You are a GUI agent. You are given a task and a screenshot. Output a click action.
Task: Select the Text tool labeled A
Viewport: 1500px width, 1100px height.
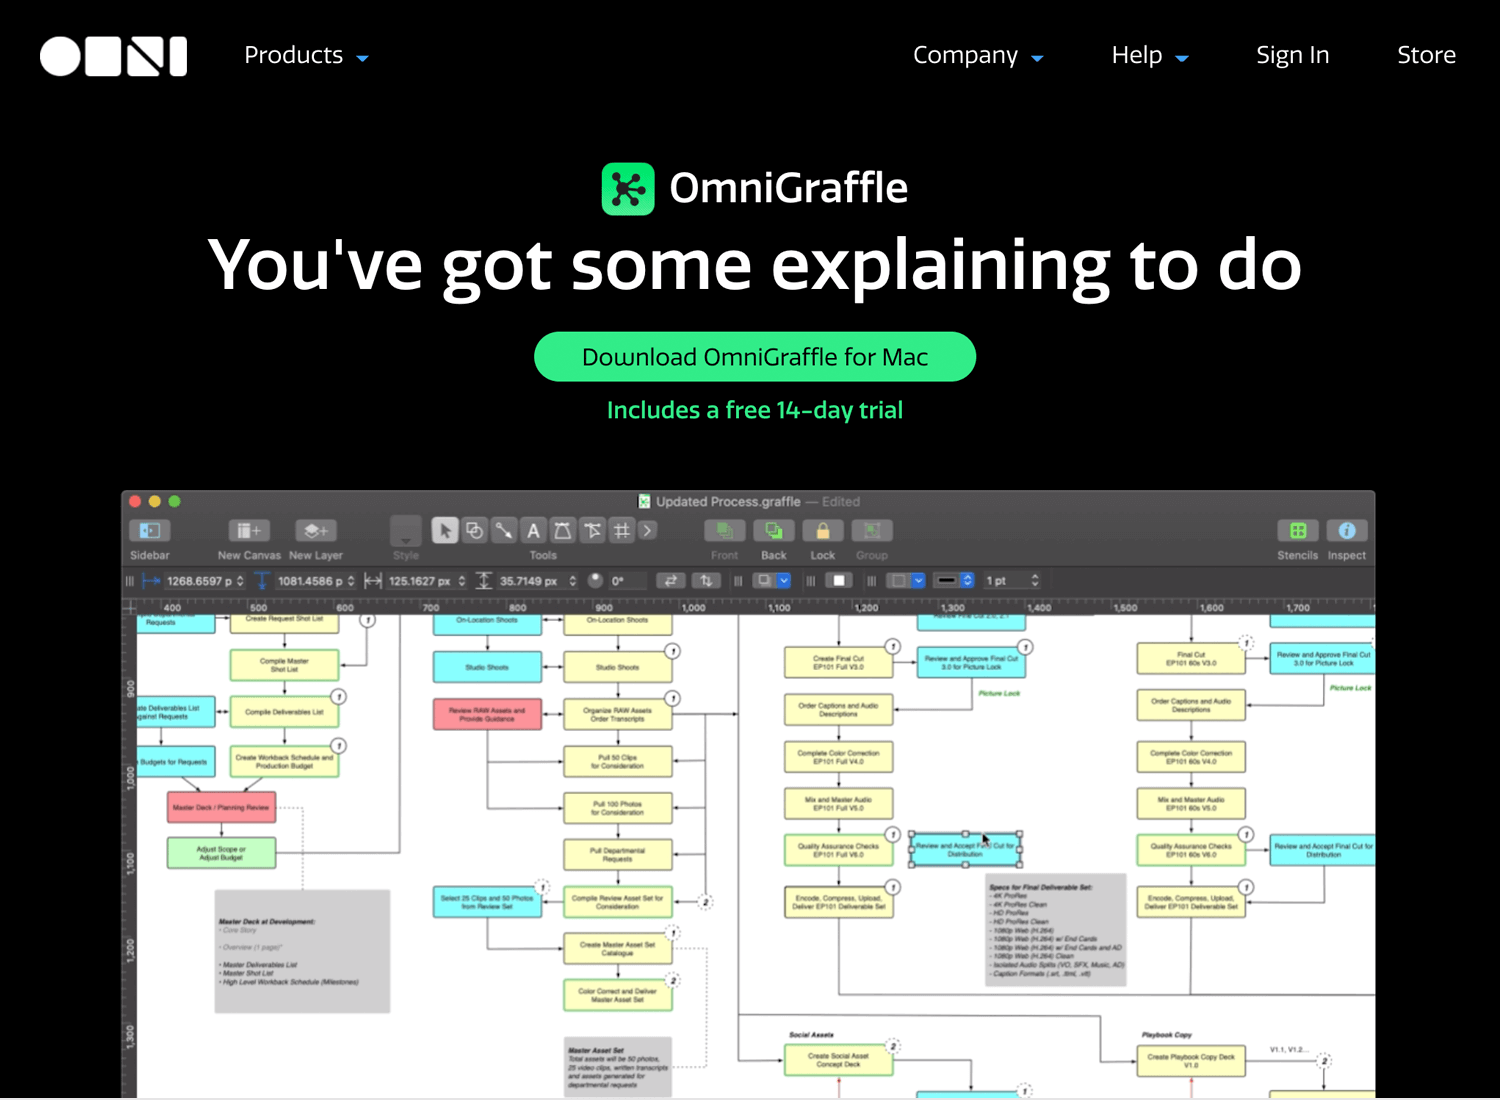click(534, 531)
